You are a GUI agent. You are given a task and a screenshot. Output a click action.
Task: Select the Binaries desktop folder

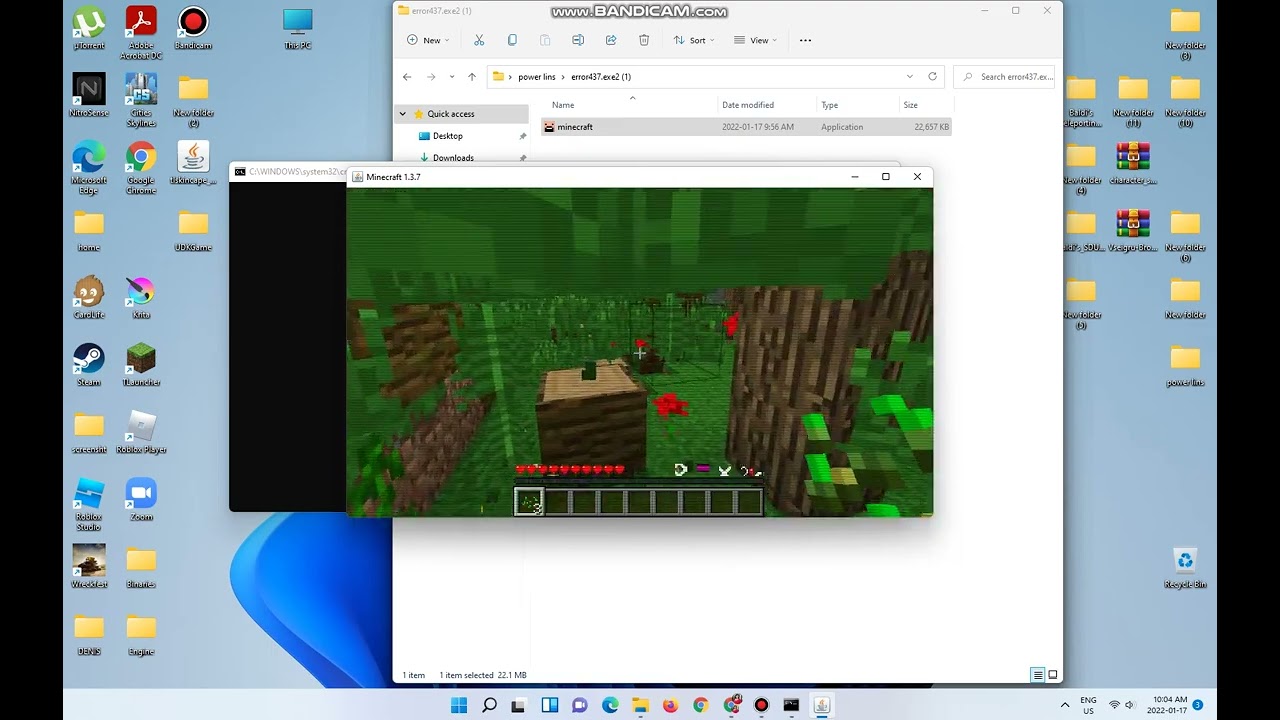141,566
